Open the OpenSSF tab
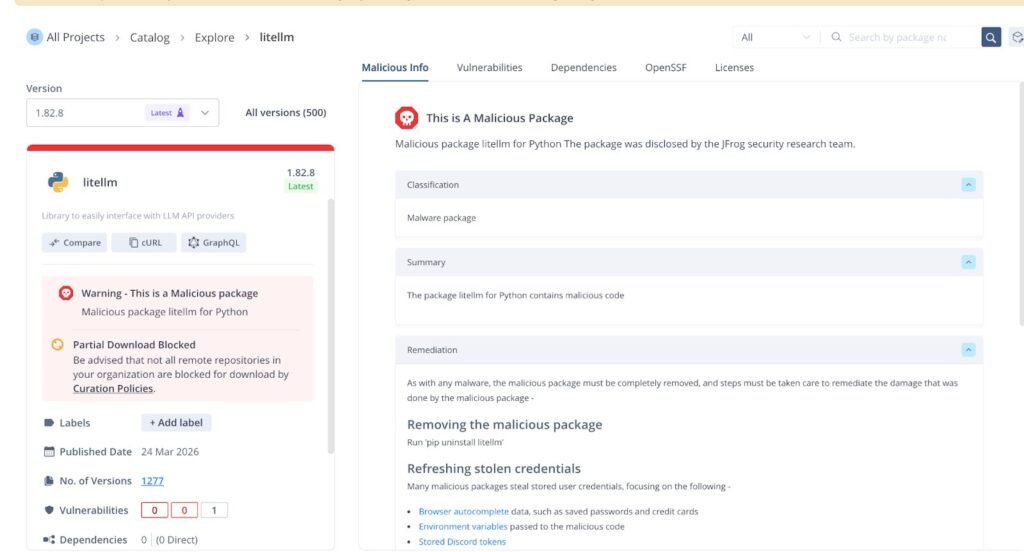Viewport: 1024px width, 552px height. click(x=665, y=68)
